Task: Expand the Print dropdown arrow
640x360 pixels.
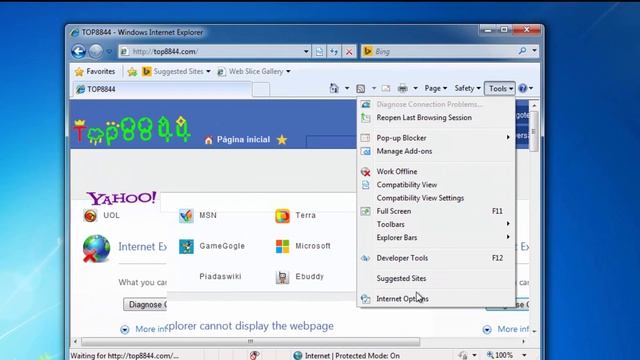Action: [x=415, y=88]
